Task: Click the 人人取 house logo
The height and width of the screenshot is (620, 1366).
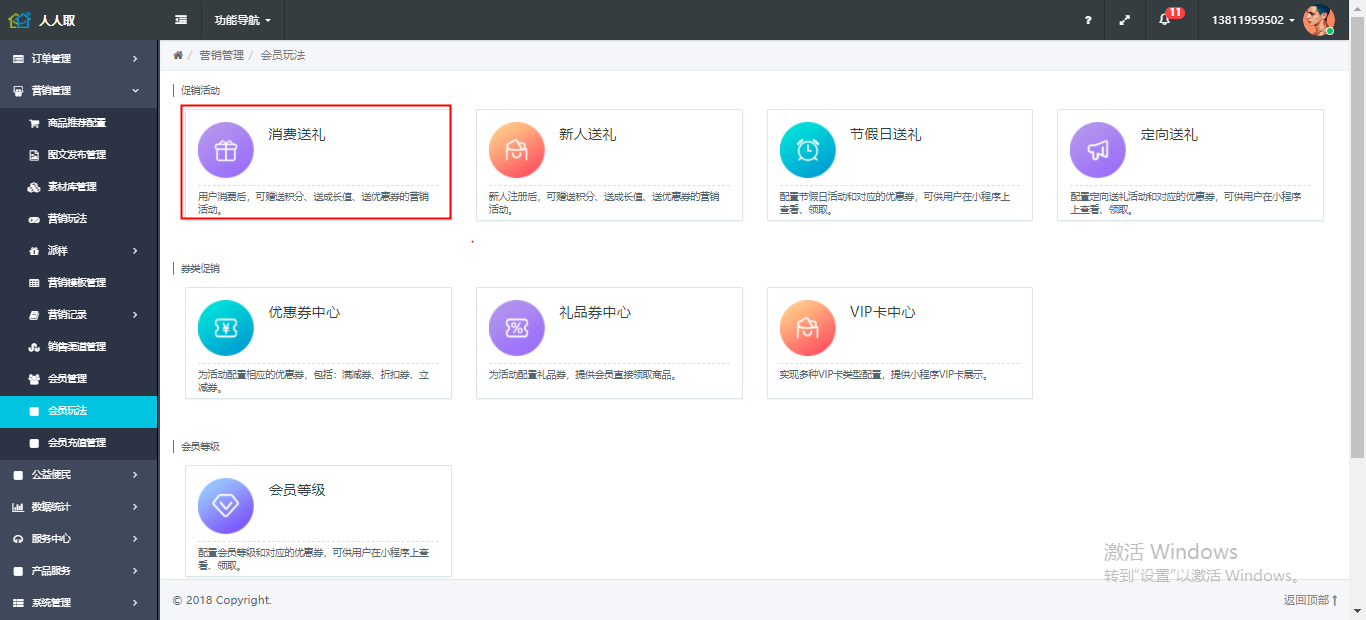Action: click(x=20, y=19)
